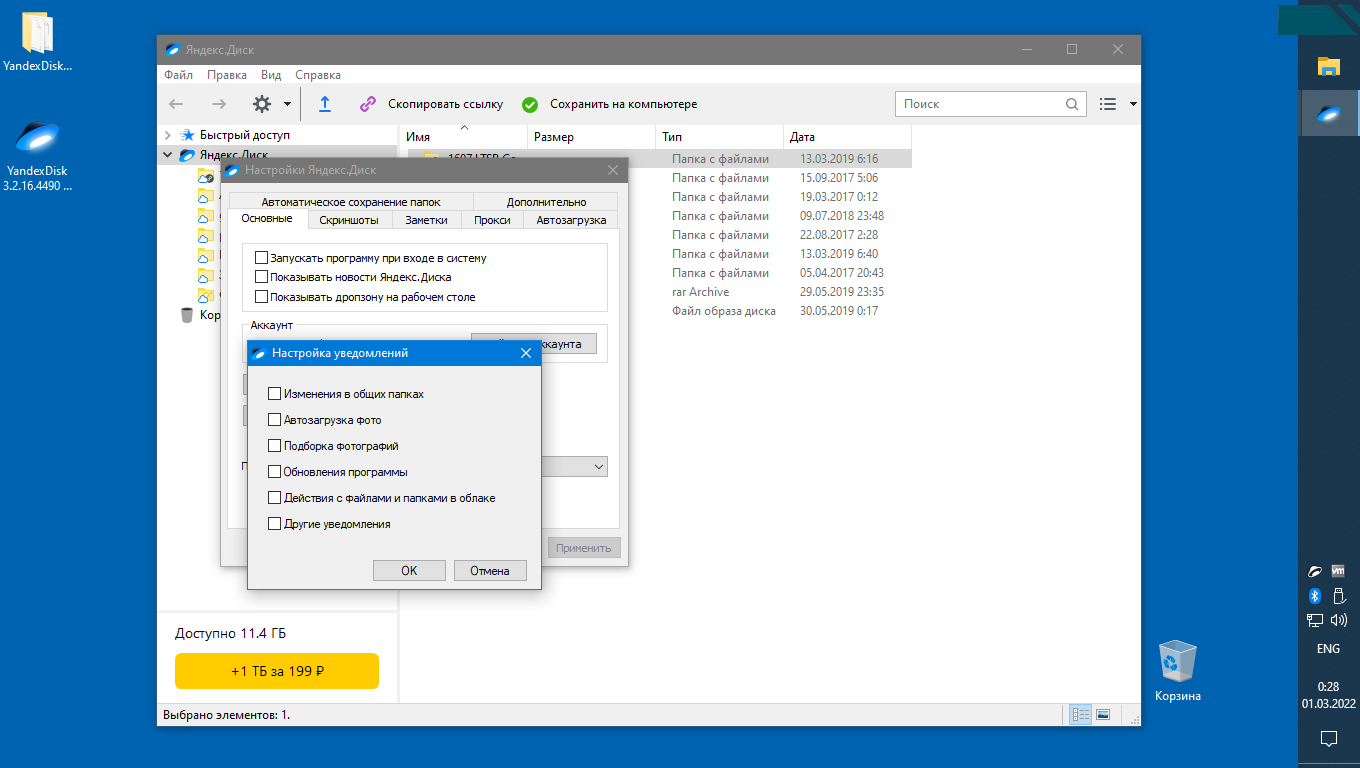Open the Правка menu
Screen dimensions: 1360x768
tap(227, 75)
